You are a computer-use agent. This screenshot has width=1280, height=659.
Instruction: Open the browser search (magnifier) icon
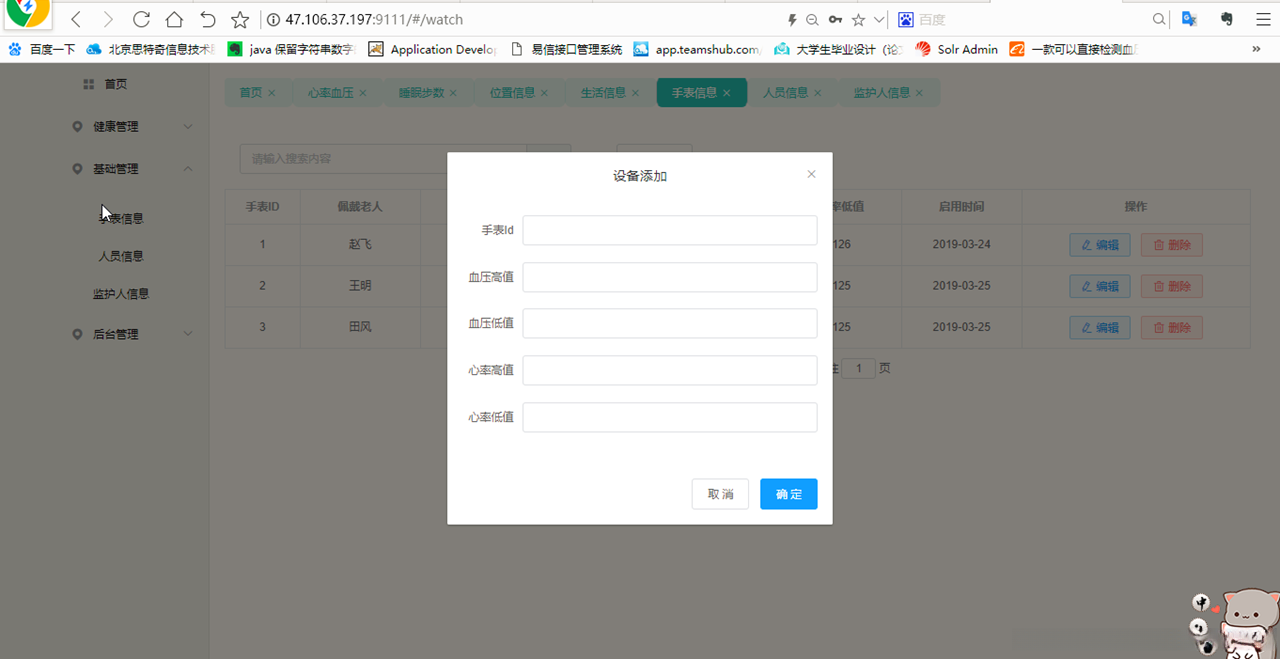(x=1157, y=19)
